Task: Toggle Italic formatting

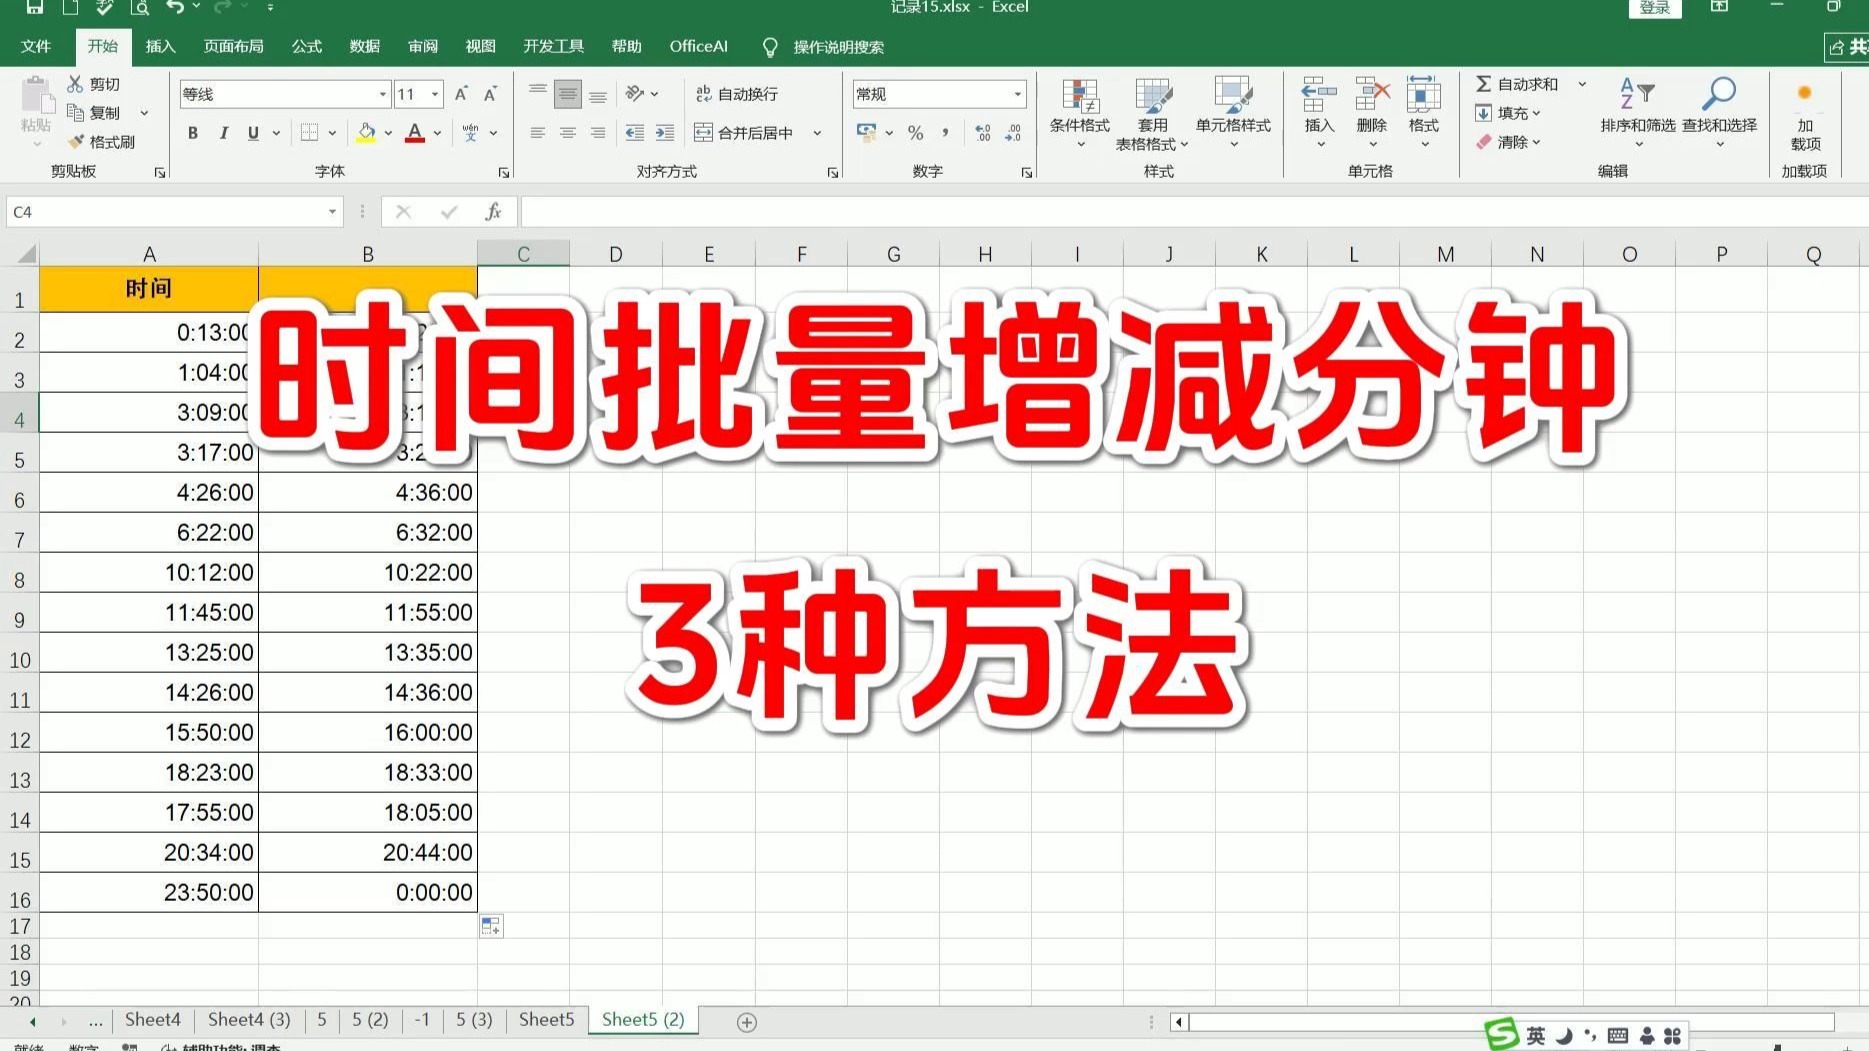Action: click(224, 132)
